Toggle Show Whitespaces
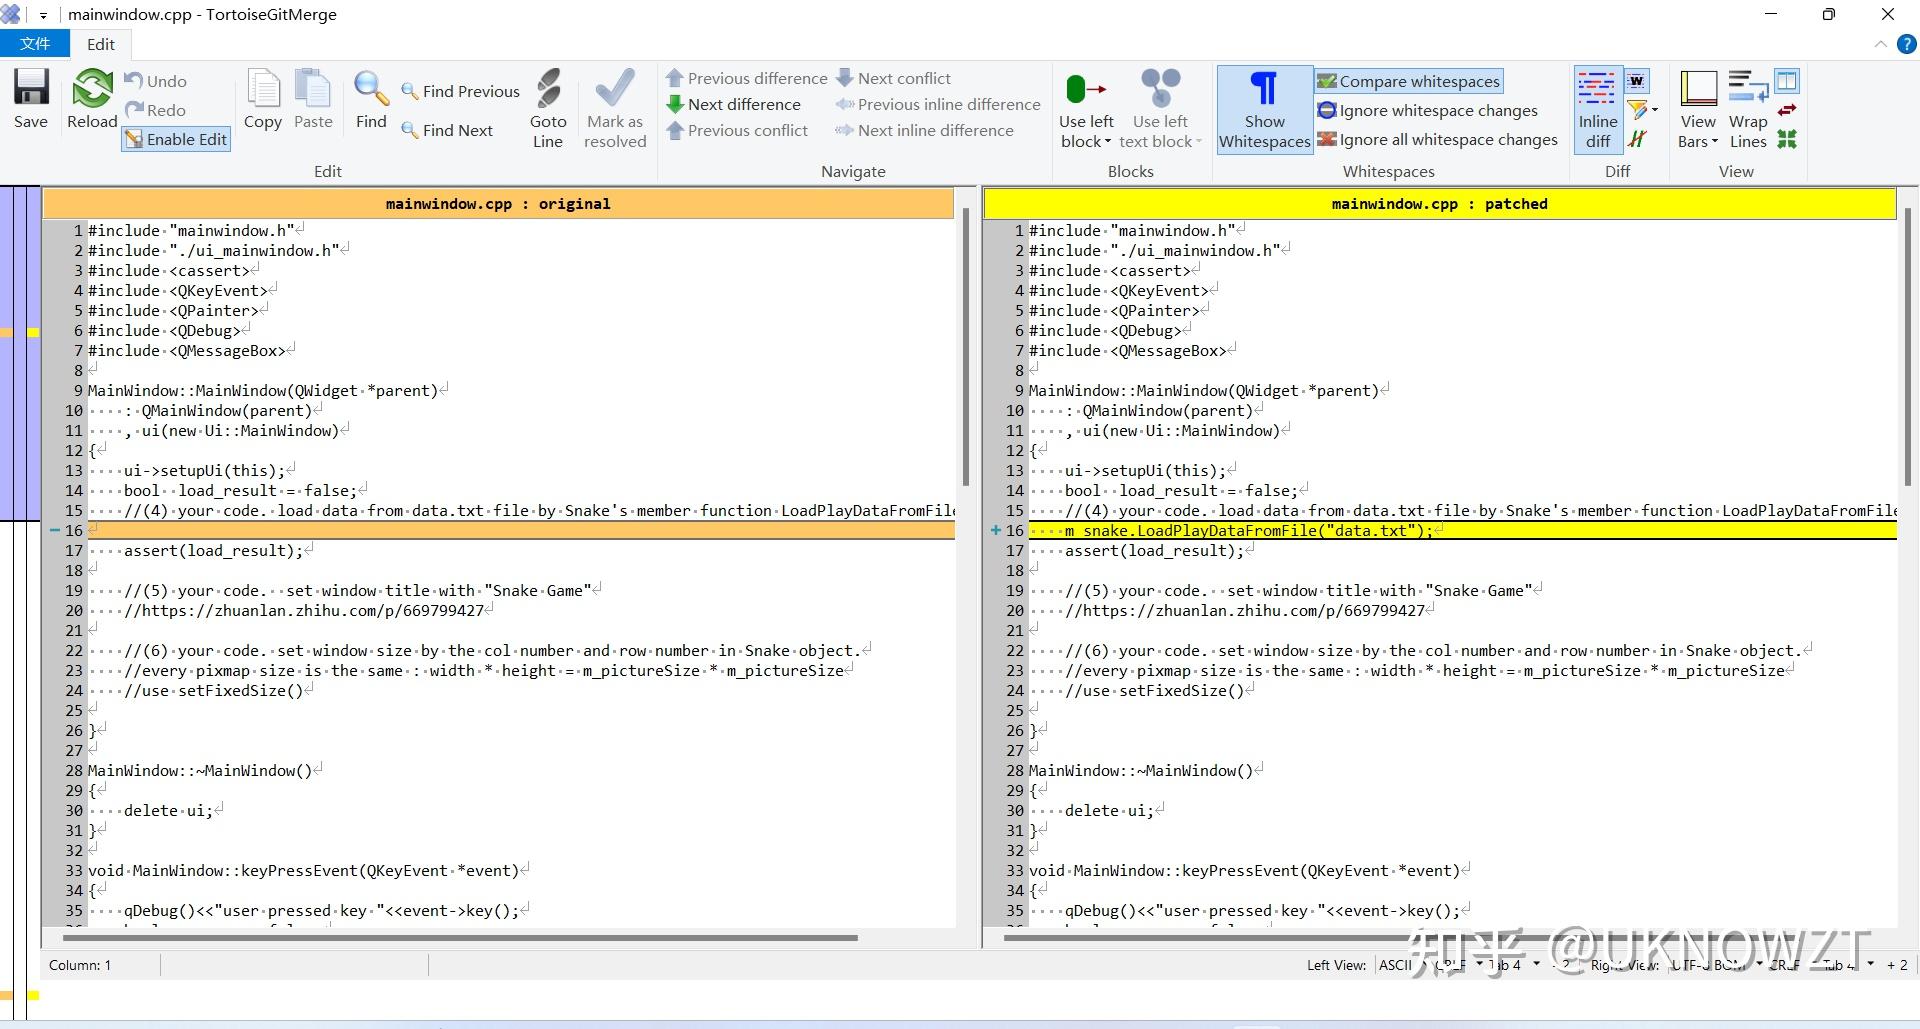Viewport: 1920px width, 1029px height. point(1263,110)
